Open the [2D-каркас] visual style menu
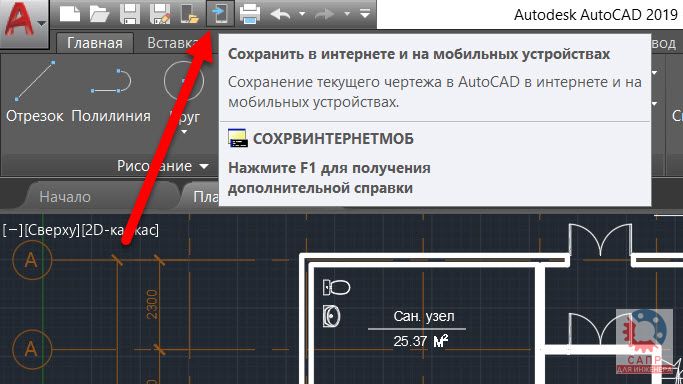Viewport: 683px width, 384px height. [x=120, y=230]
